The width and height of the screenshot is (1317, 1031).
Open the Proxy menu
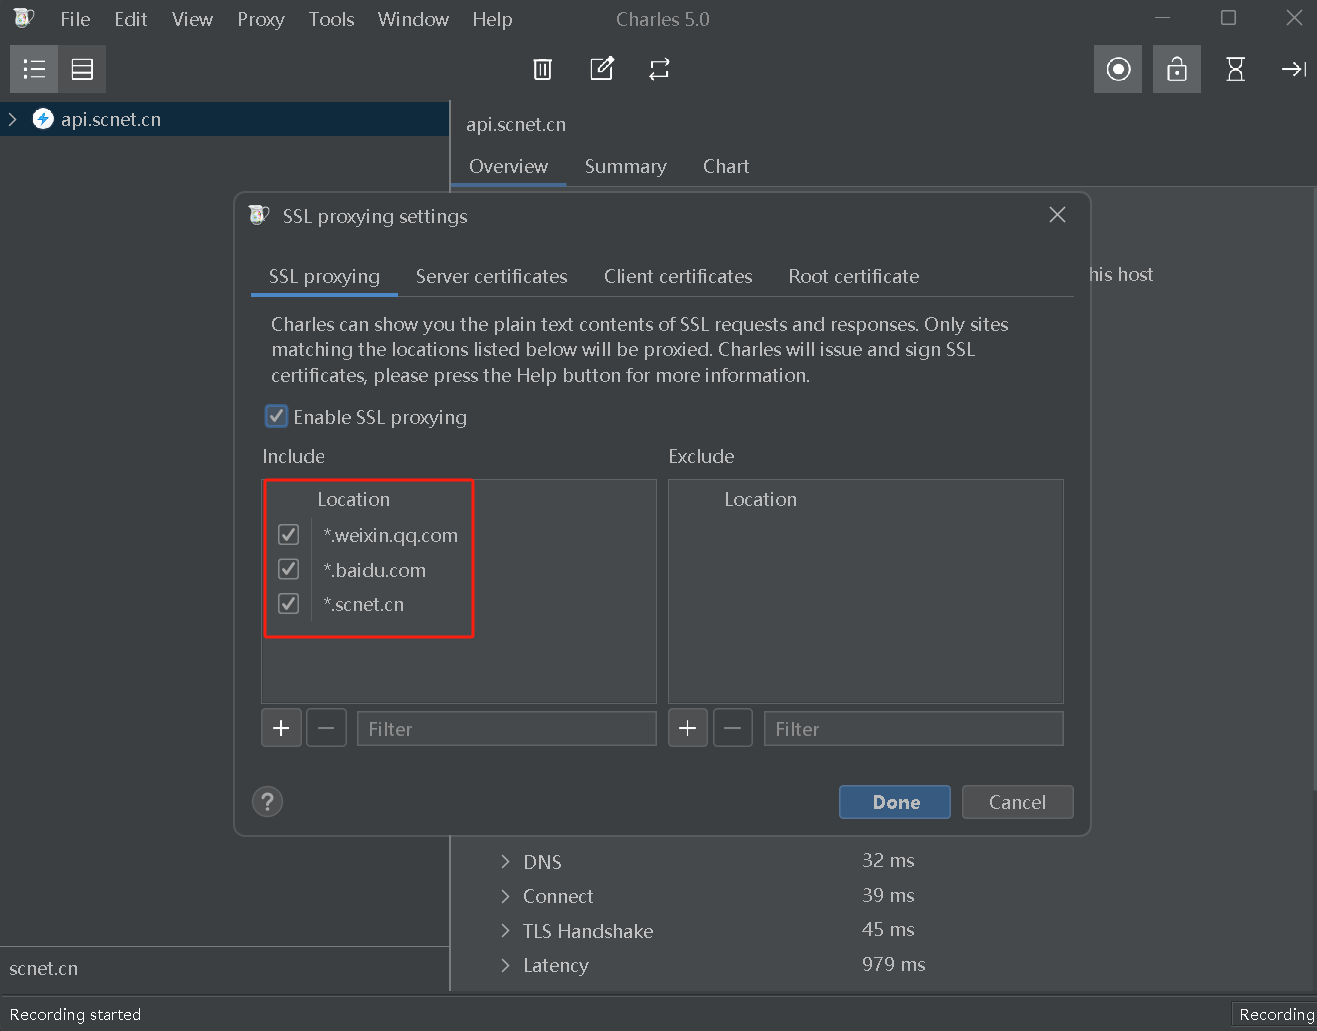click(261, 19)
